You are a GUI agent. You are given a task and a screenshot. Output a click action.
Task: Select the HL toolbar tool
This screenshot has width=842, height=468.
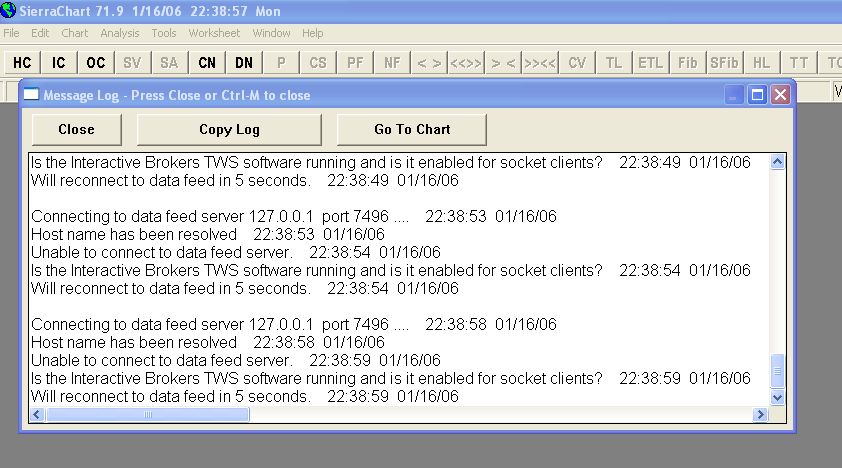coord(761,63)
